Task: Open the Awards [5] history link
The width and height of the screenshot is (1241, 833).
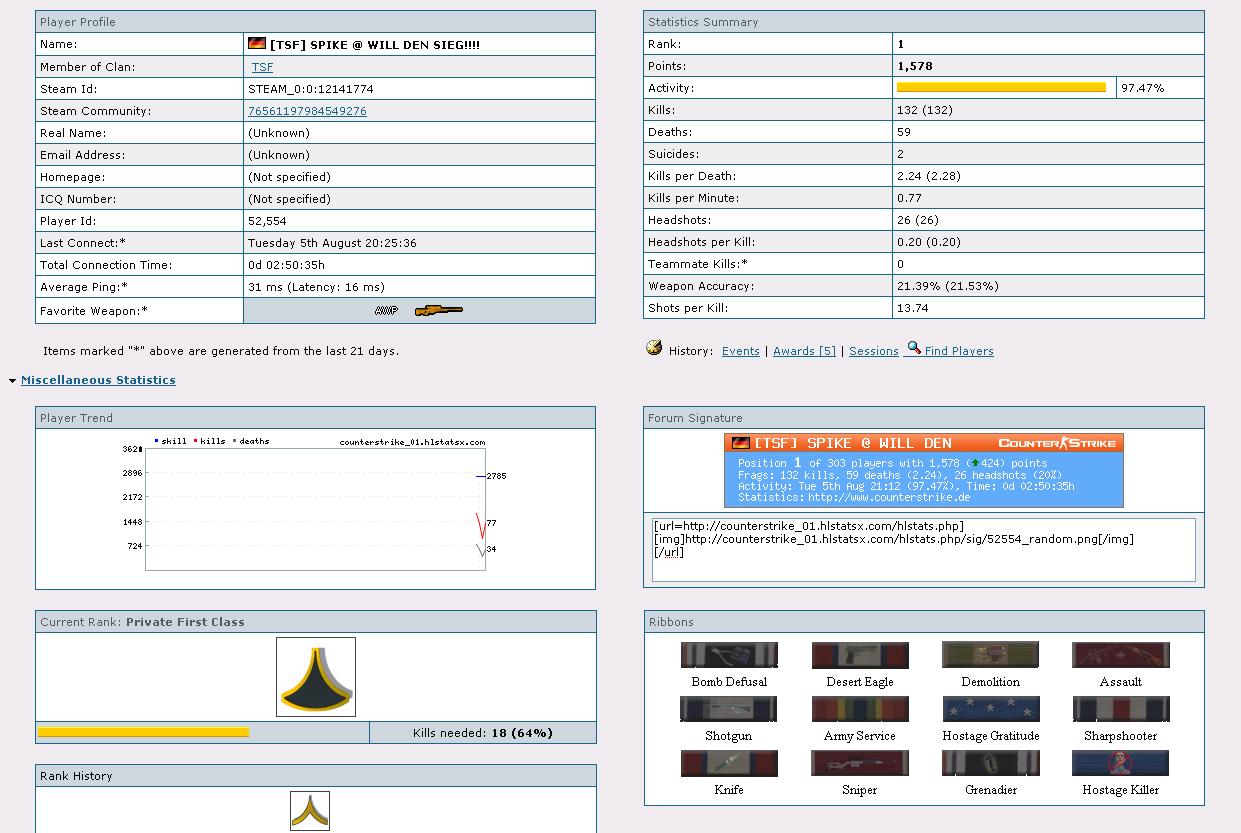Action: (x=805, y=351)
